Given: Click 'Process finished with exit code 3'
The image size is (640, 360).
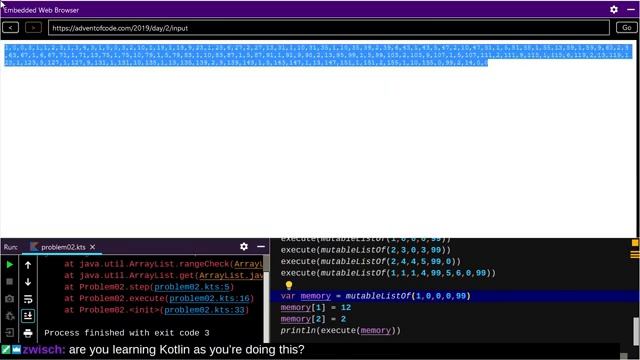Looking at the screenshot, I should click(x=127, y=333).
